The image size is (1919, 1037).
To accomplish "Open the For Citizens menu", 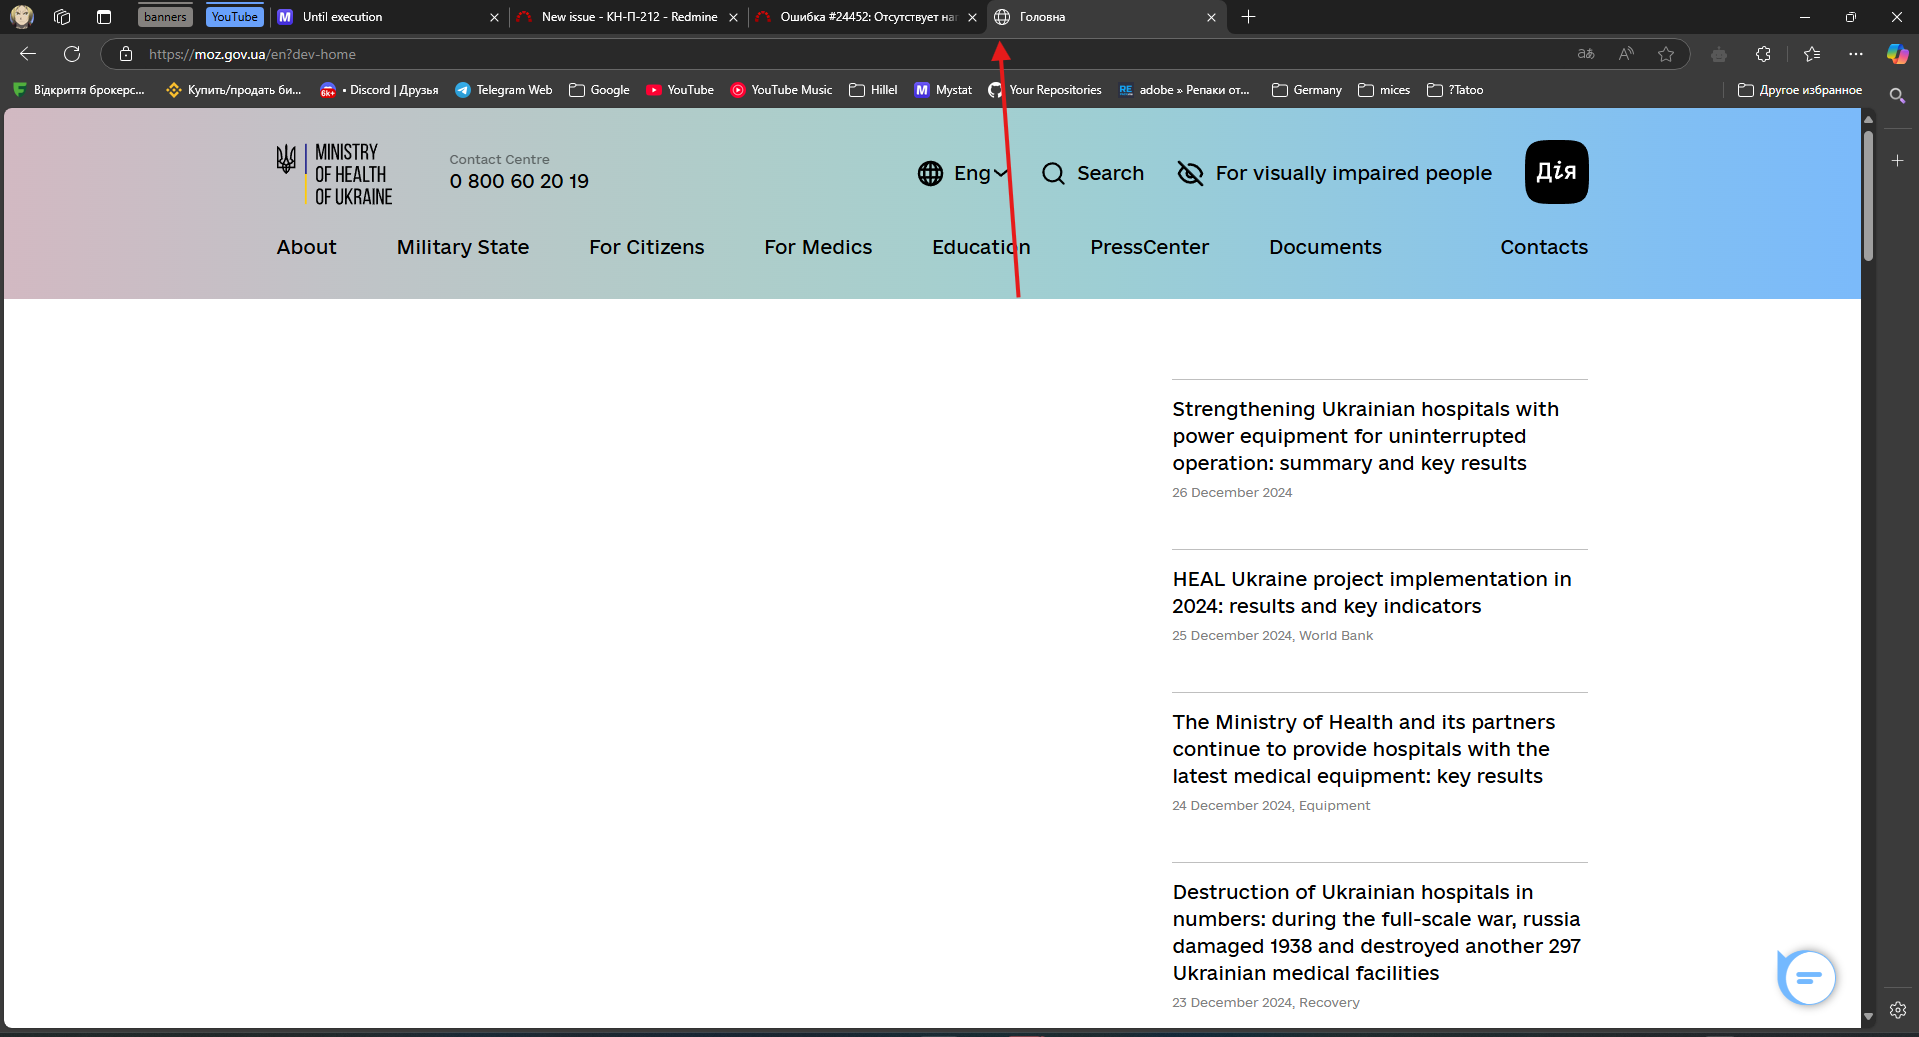I will click(646, 247).
